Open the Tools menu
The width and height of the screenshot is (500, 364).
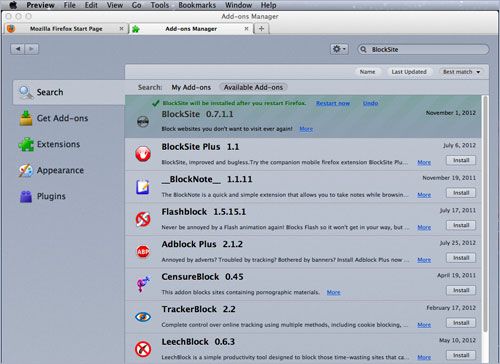pyautogui.click(x=160, y=5)
